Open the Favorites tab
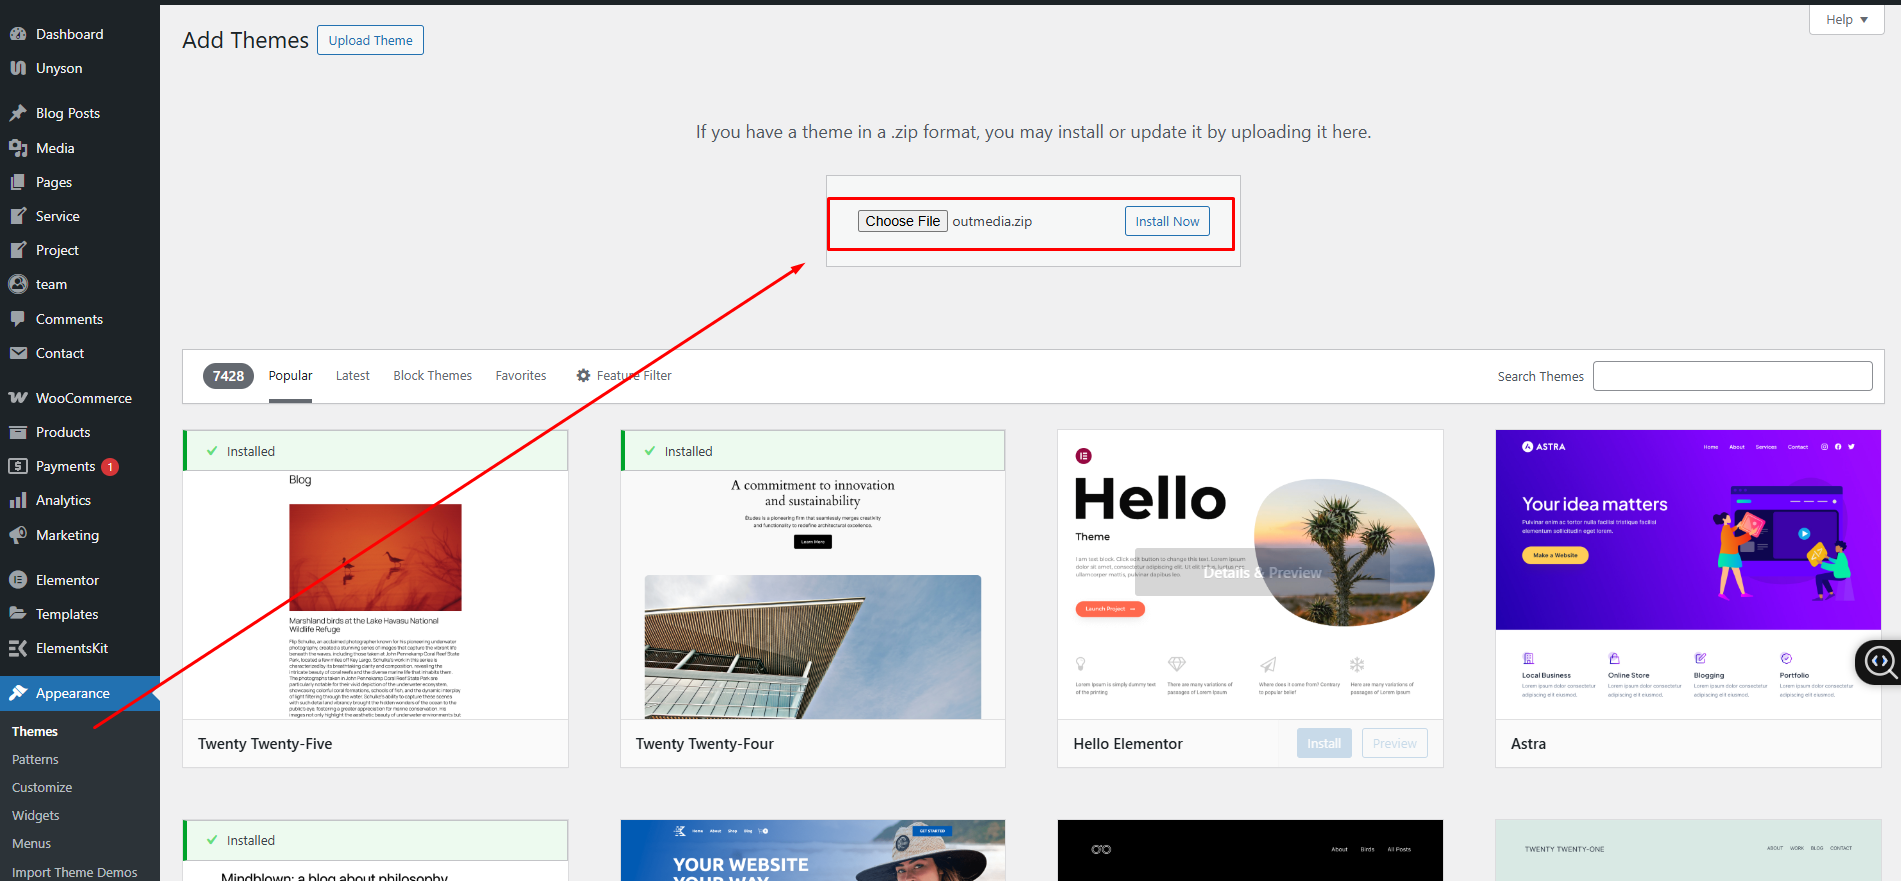Screen dimensions: 1901x881 520,376
